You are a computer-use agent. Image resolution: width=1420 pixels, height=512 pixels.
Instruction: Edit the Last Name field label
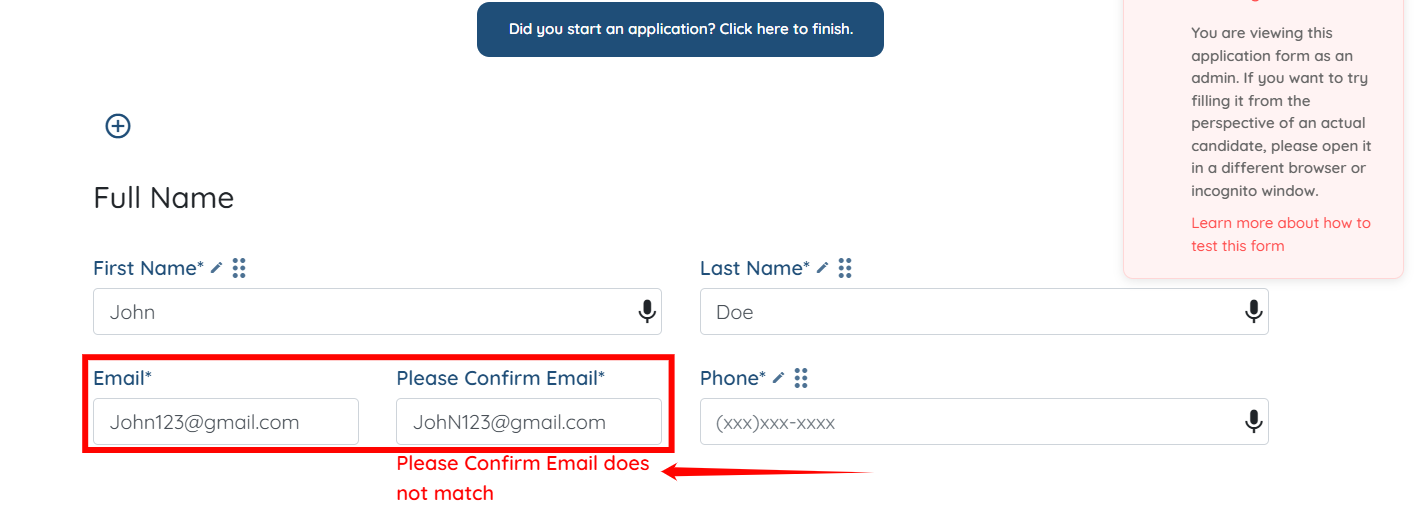823,268
